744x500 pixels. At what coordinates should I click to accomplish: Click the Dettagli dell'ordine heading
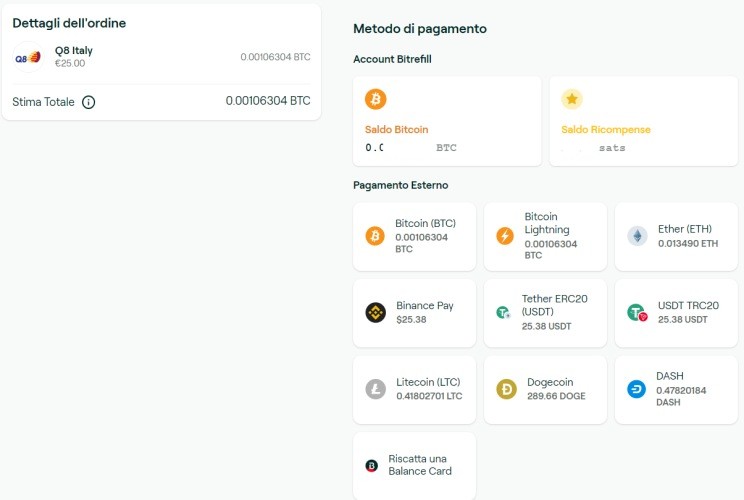69,23
